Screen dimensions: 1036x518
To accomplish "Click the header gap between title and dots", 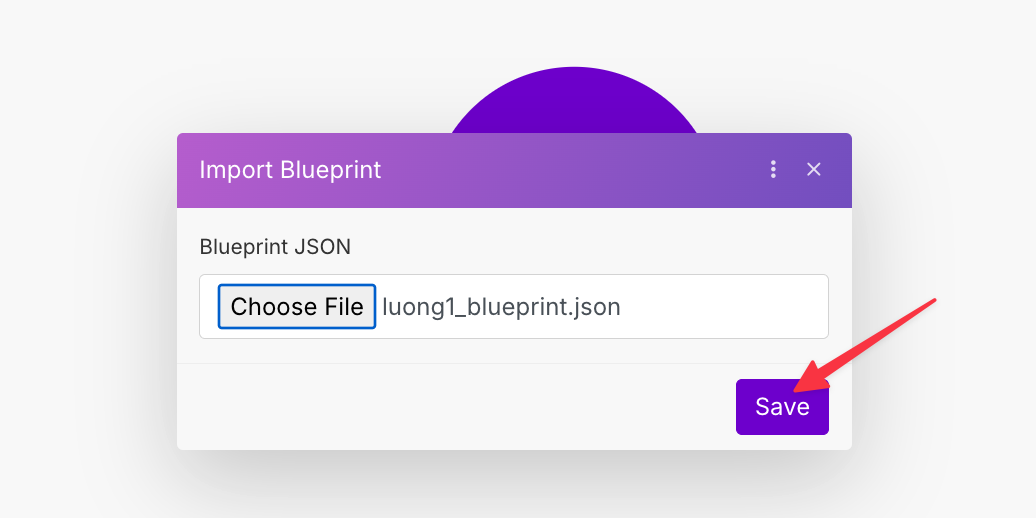I will point(570,170).
